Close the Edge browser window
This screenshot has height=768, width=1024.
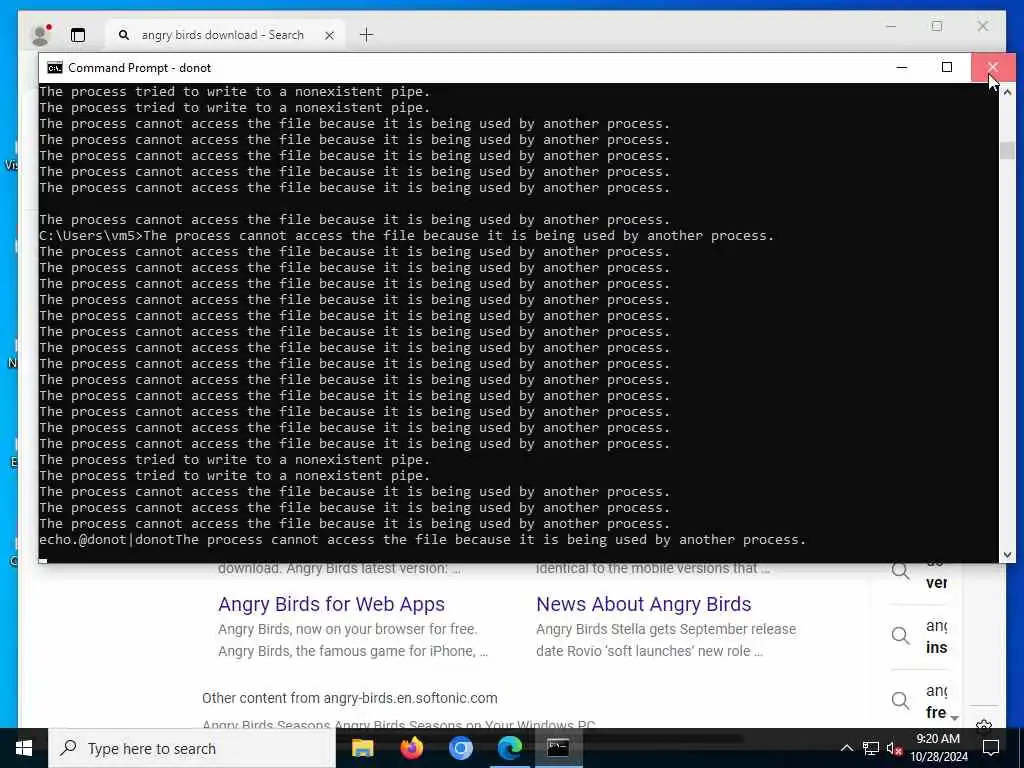(983, 26)
